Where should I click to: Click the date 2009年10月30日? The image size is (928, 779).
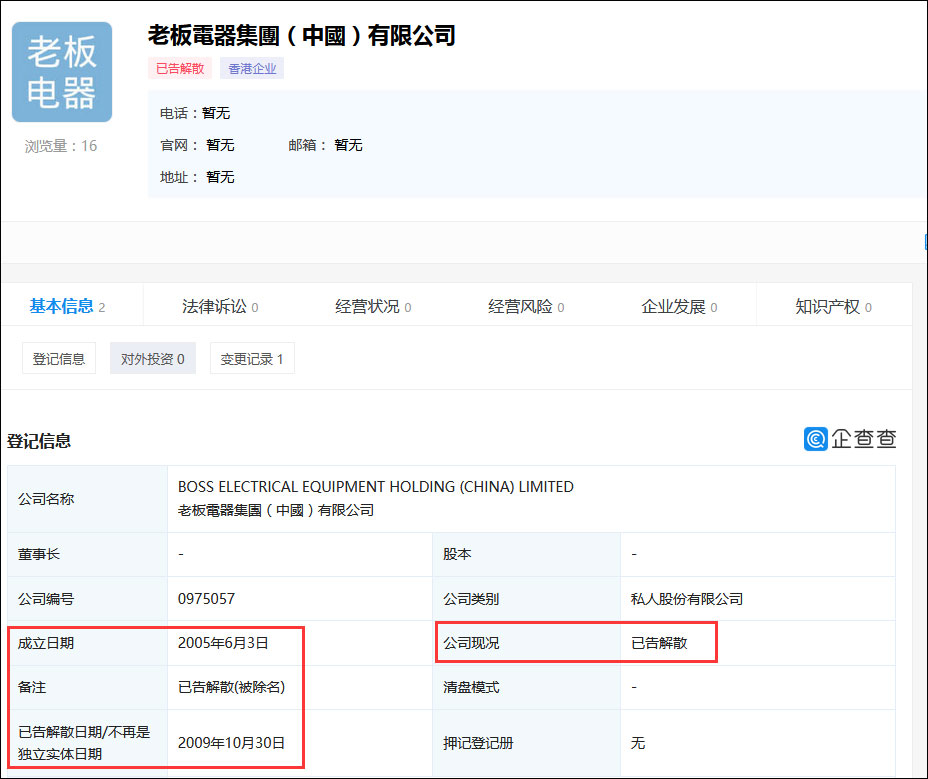(231, 743)
